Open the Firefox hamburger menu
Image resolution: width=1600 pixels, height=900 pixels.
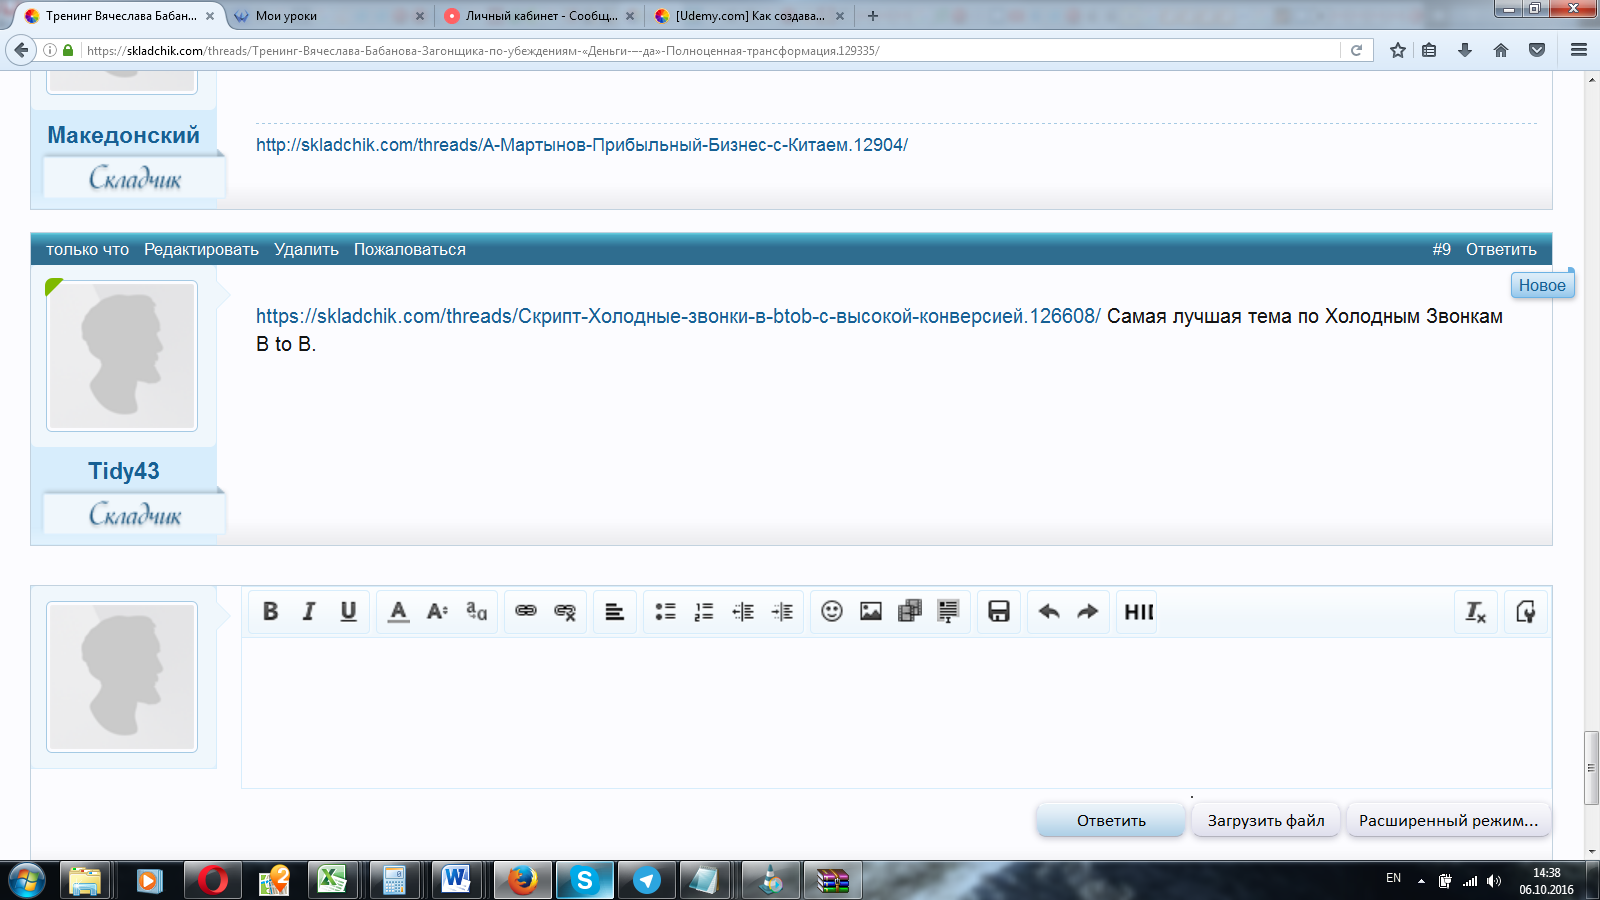(1579, 50)
